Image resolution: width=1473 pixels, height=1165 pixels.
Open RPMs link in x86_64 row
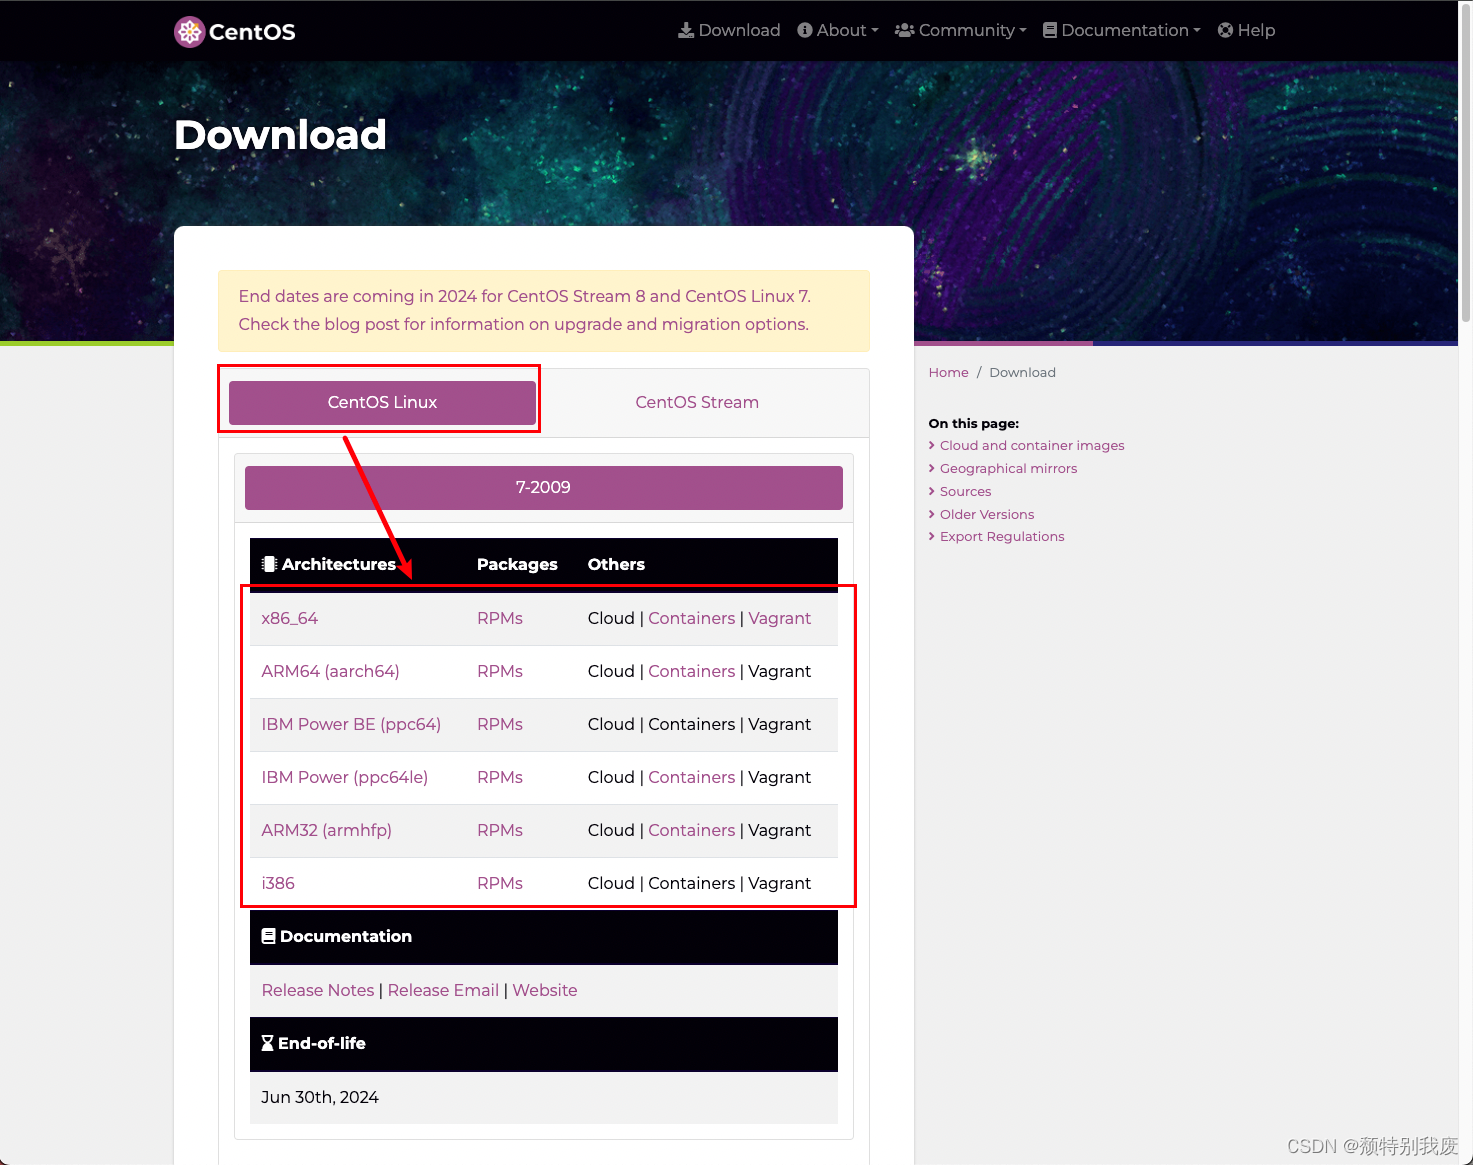click(500, 618)
